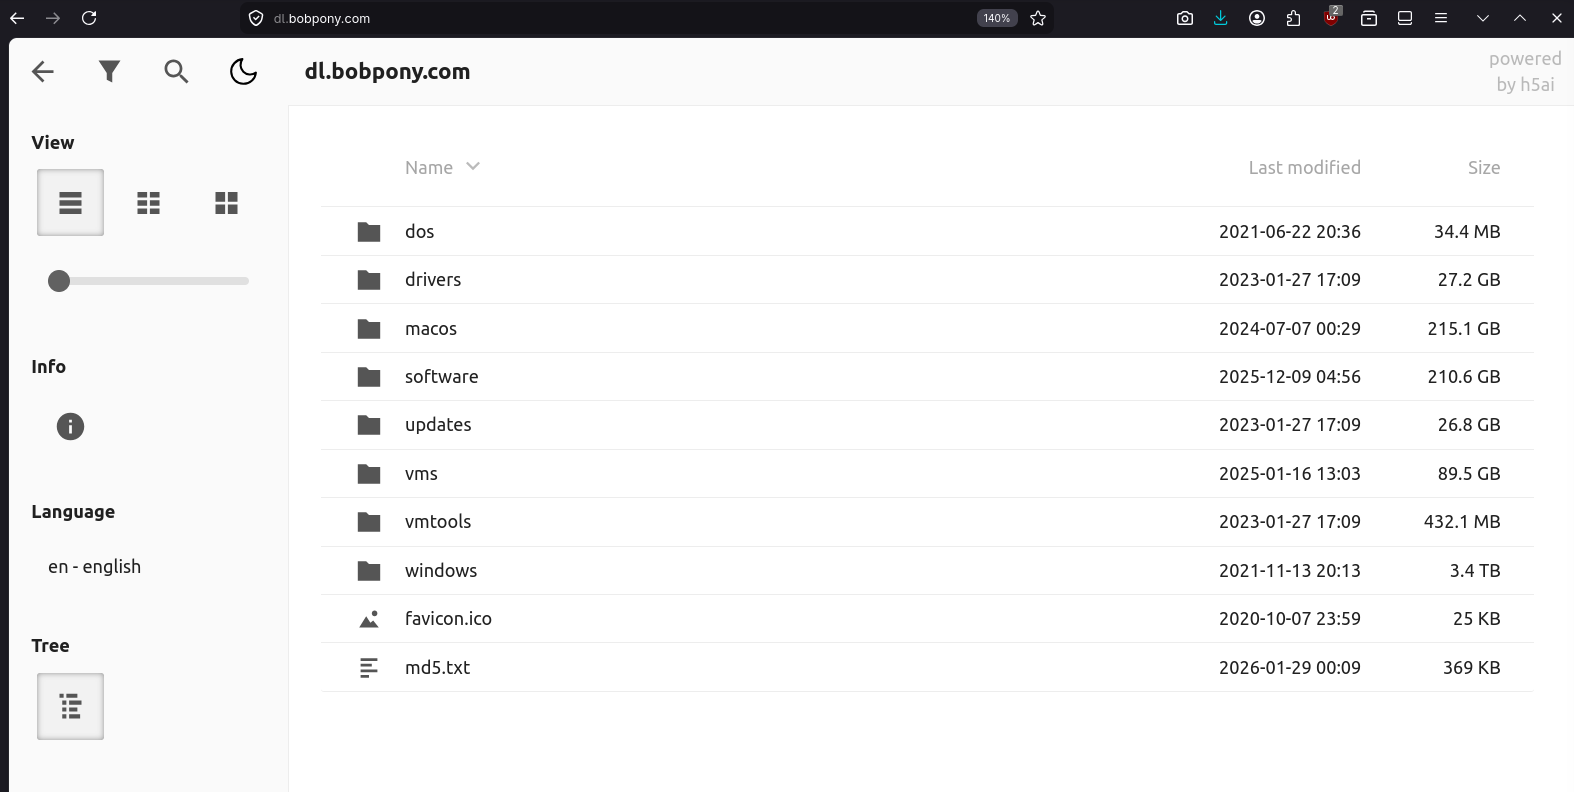This screenshot has width=1574, height=792.
Task: Toggle the Tree view button
Action: coord(70,706)
